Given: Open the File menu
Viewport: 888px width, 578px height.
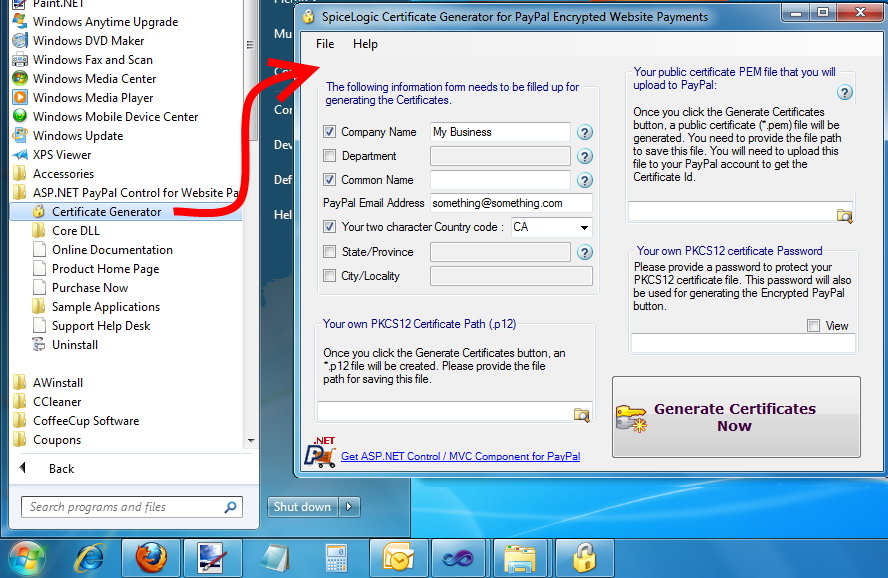Looking at the screenshot, I should tap(325, 44).
